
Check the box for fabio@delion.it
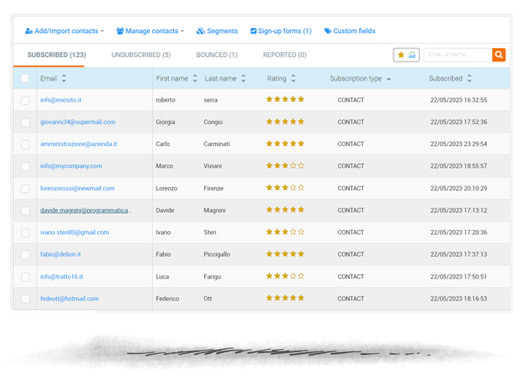(x=25, y=255)
